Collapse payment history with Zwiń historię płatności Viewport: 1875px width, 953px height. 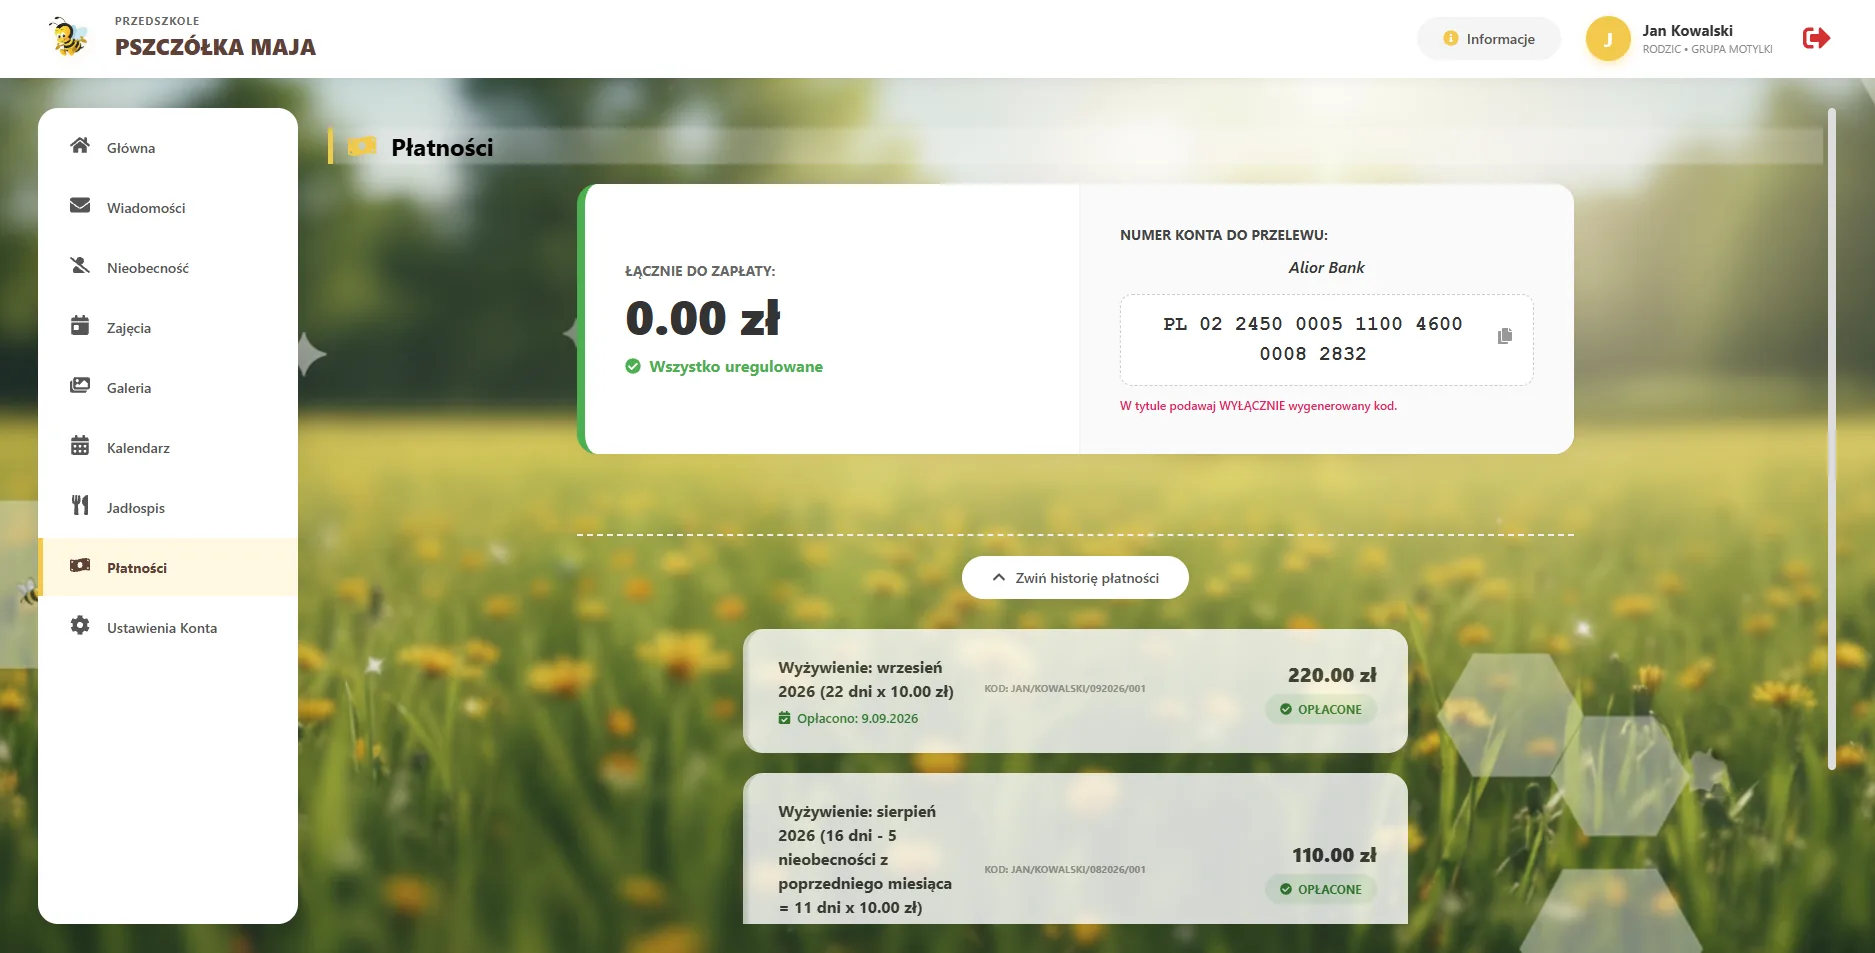[x=1075, y=578]
